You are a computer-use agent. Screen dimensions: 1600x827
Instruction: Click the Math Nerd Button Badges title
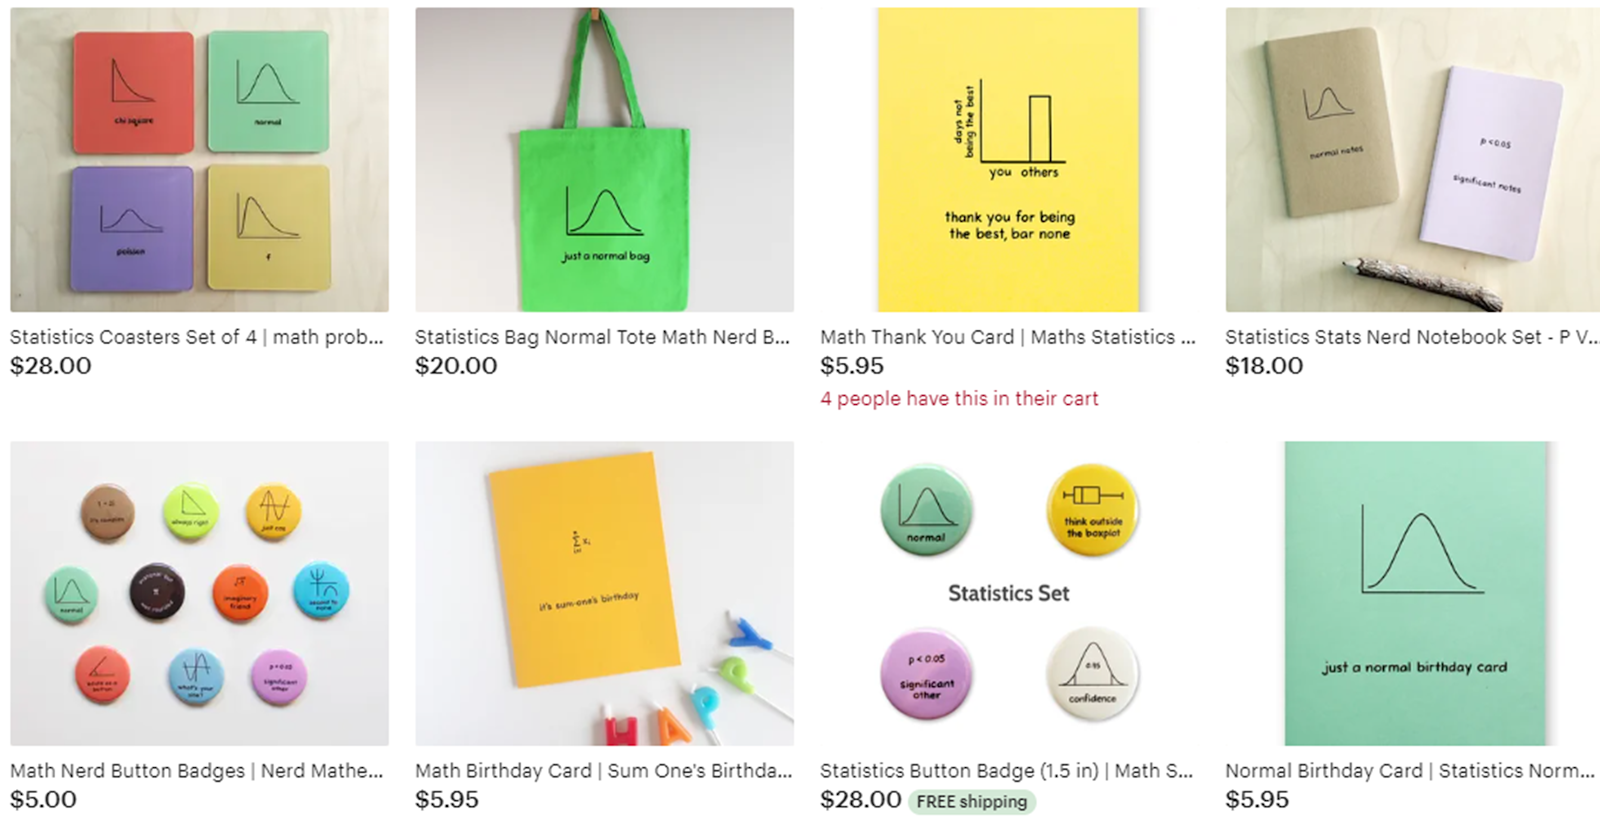[197, 771]
